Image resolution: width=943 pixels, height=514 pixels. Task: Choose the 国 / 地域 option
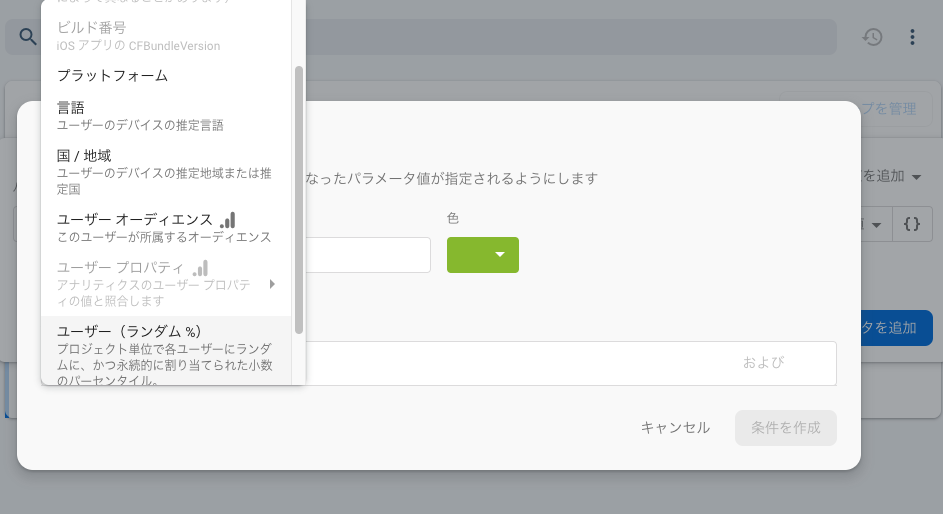click(166, 171)
